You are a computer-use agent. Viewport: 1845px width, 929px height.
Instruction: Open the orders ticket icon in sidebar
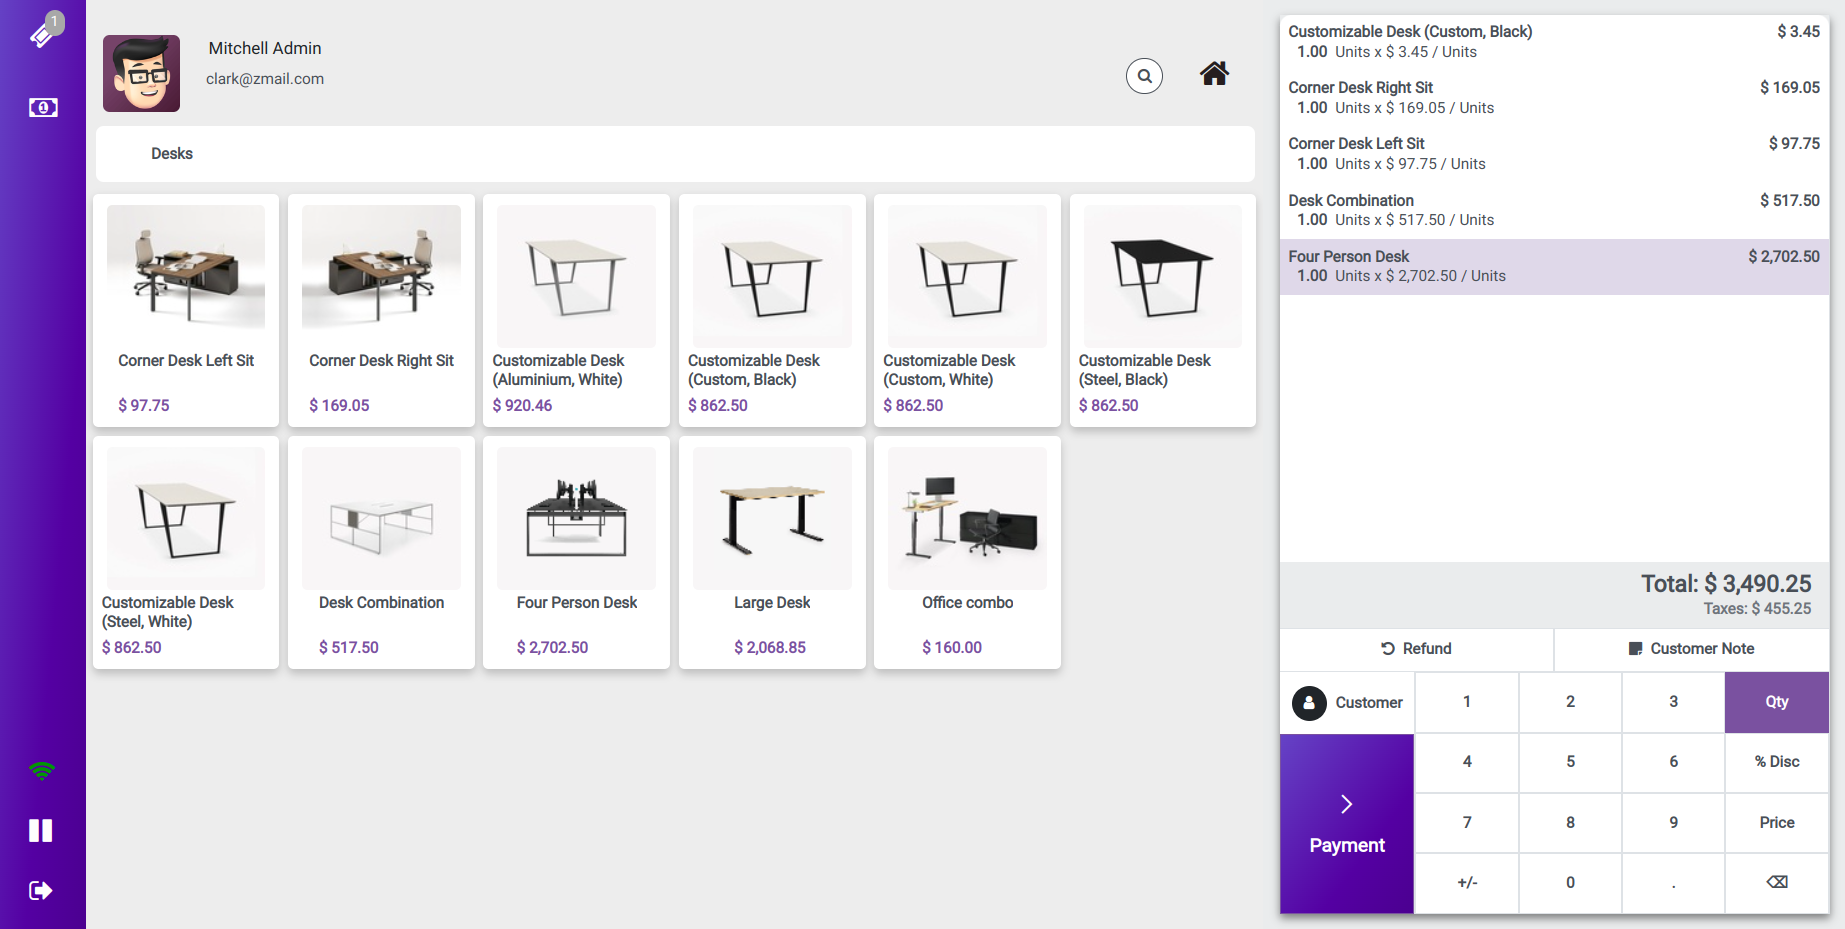pos(42,33)
